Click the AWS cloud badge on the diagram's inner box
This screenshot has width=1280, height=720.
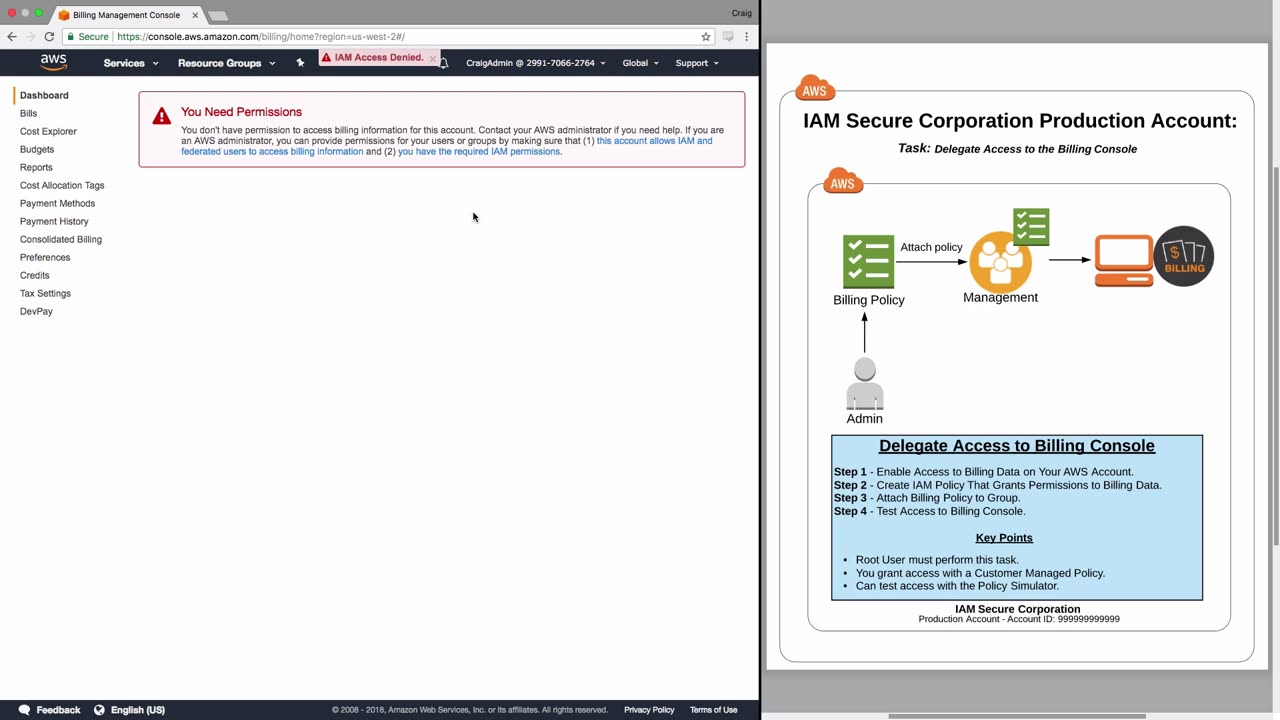tap(843, 181)
